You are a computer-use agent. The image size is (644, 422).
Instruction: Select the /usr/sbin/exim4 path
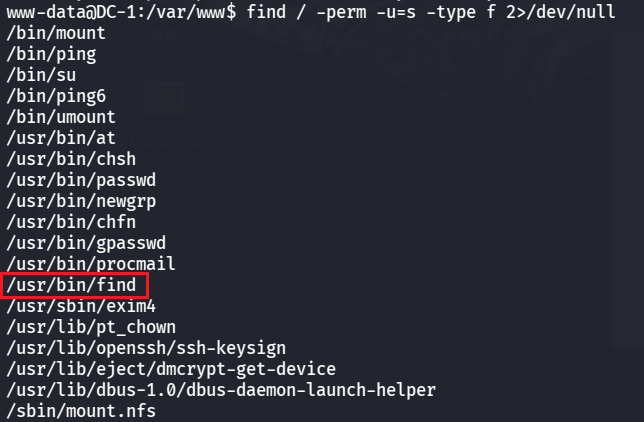point(81,306)
